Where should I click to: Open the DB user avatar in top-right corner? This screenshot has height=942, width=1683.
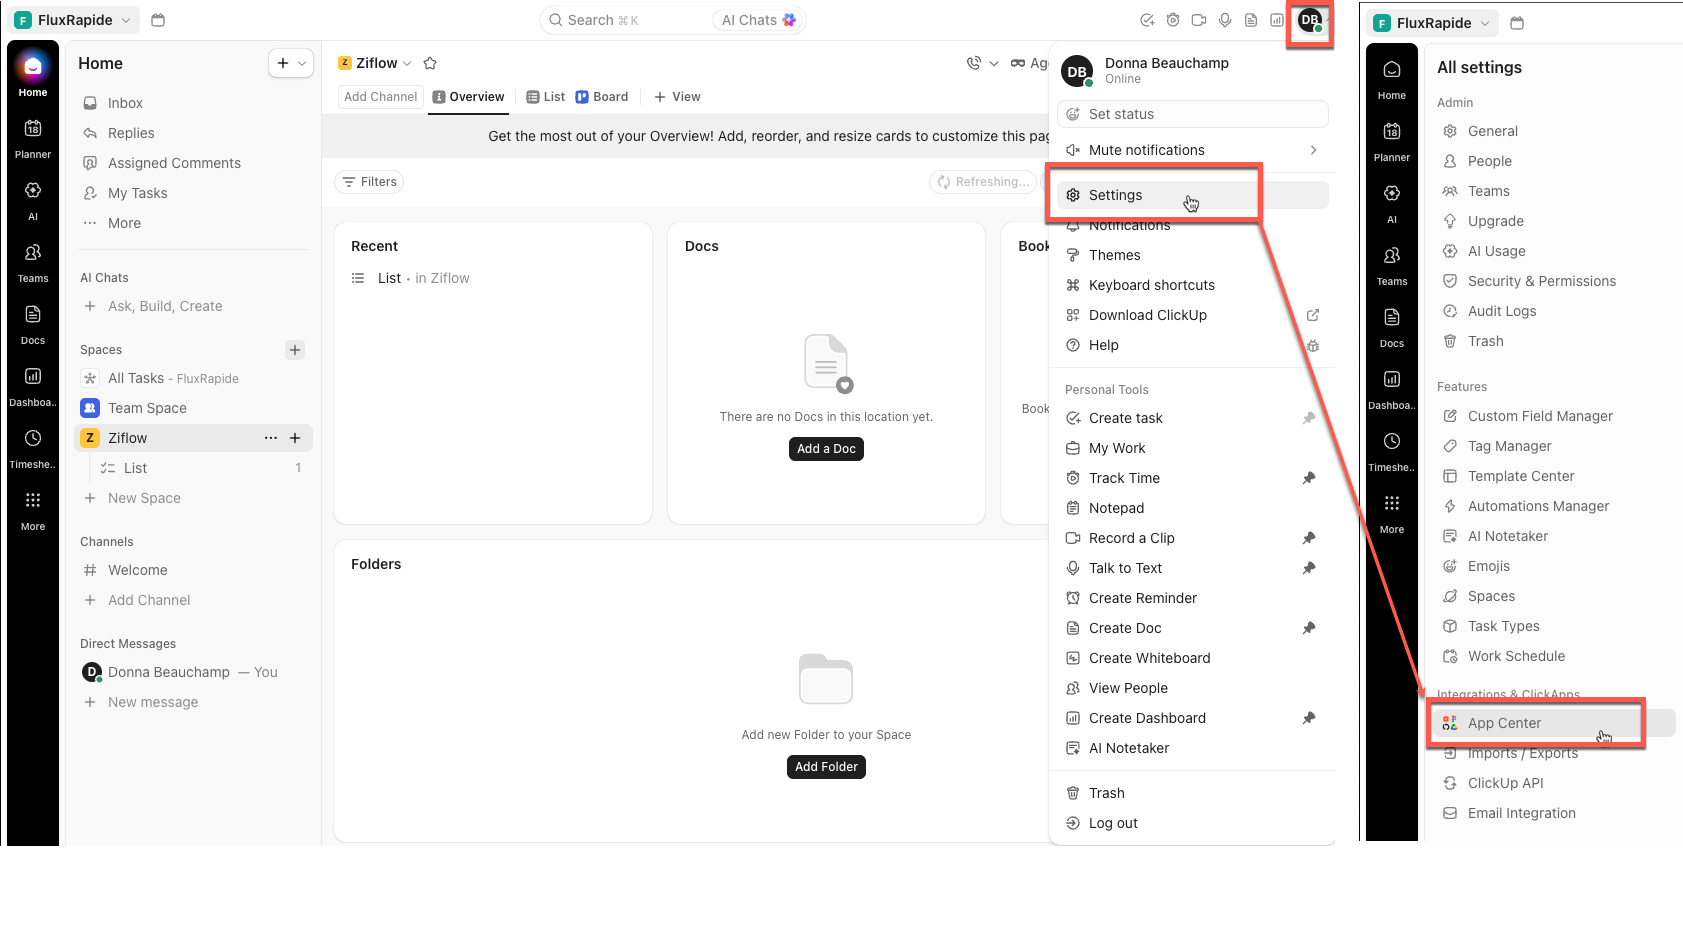point(1310,20)
